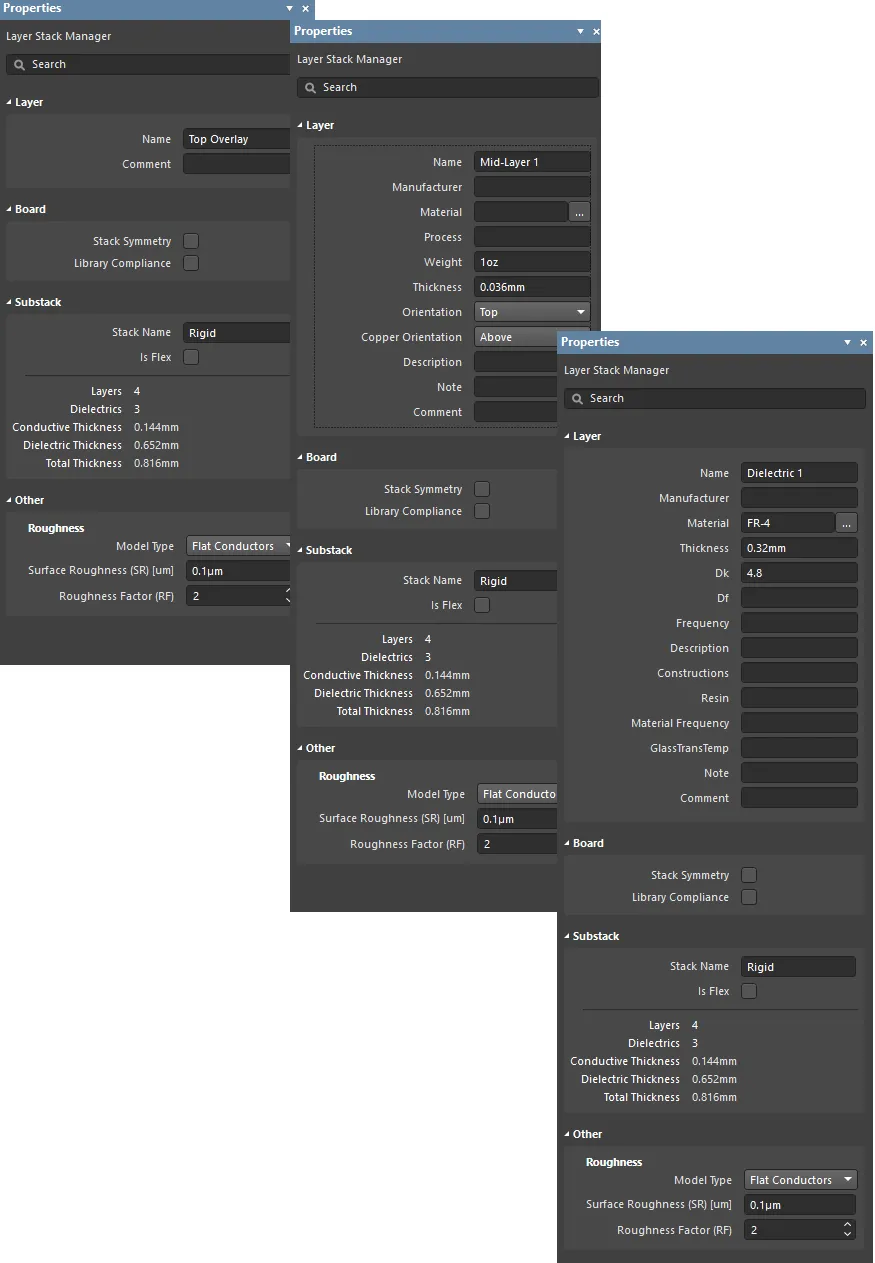The height and width of the screenshot is (1263, 875).
Task: Collapse the Layer section in Mid-Layer 1 panel
Action: point(301,126)
